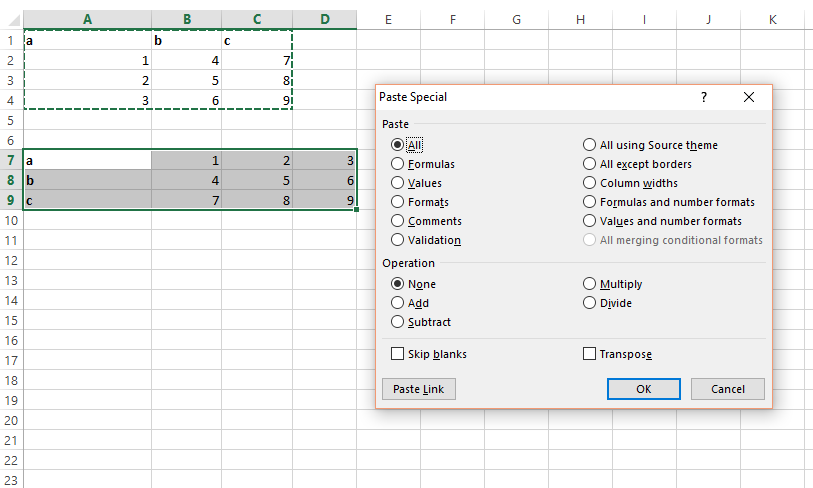Select column D header
The image size is (813, 488).
(x=325, y=20)
